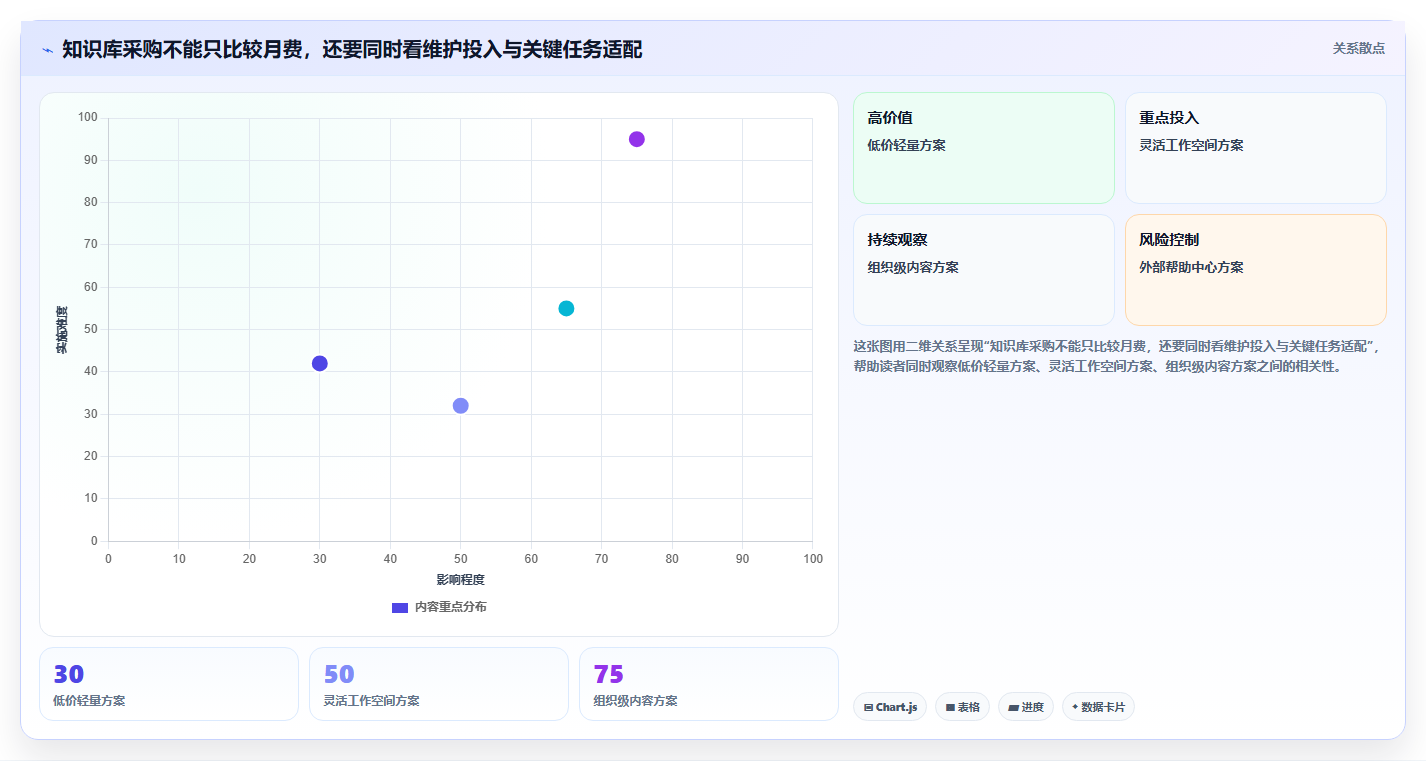
Task: Click the 进度 tag chip
Action: point(1026,707)
